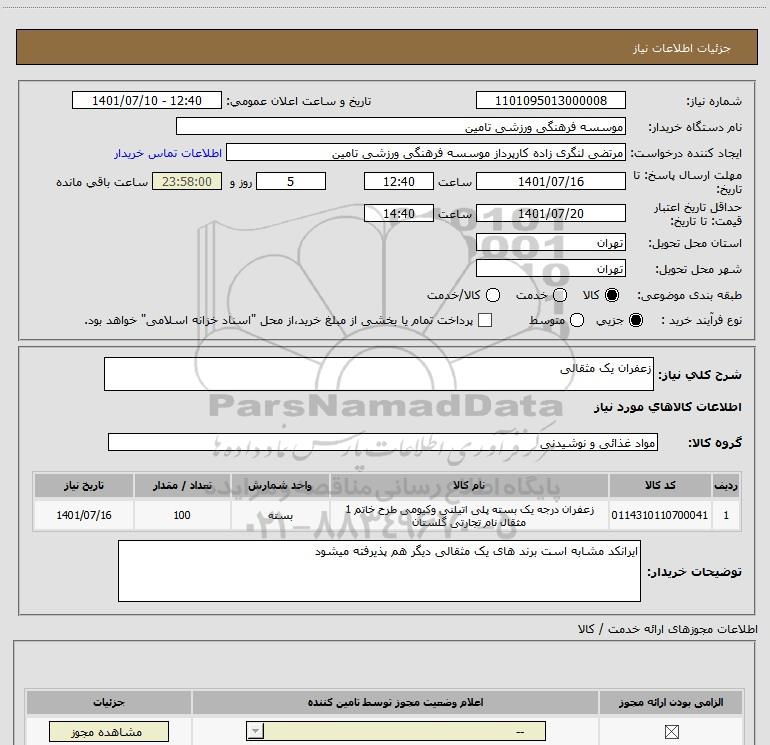Click the ردیف column header
The width and height of the screenshot is (770, 745).
click(726, 486)
